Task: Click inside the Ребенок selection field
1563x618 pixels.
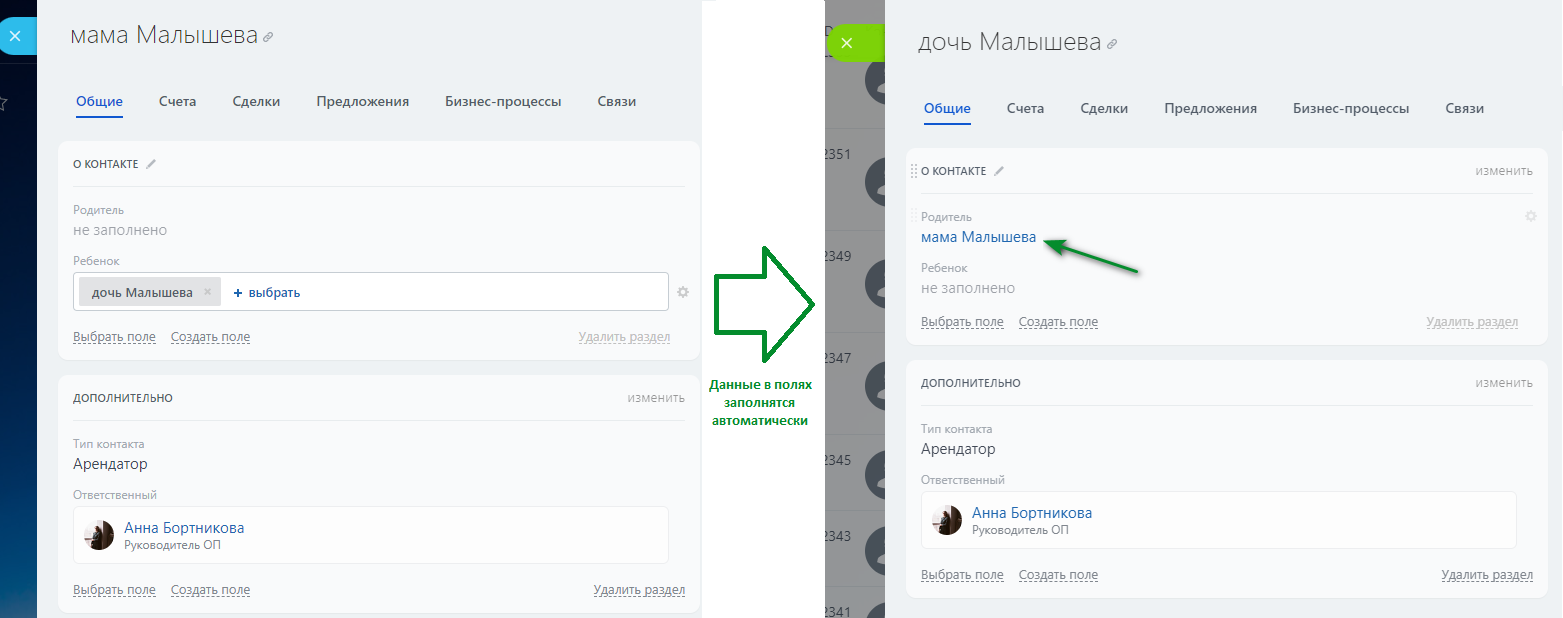Action: 480,292
